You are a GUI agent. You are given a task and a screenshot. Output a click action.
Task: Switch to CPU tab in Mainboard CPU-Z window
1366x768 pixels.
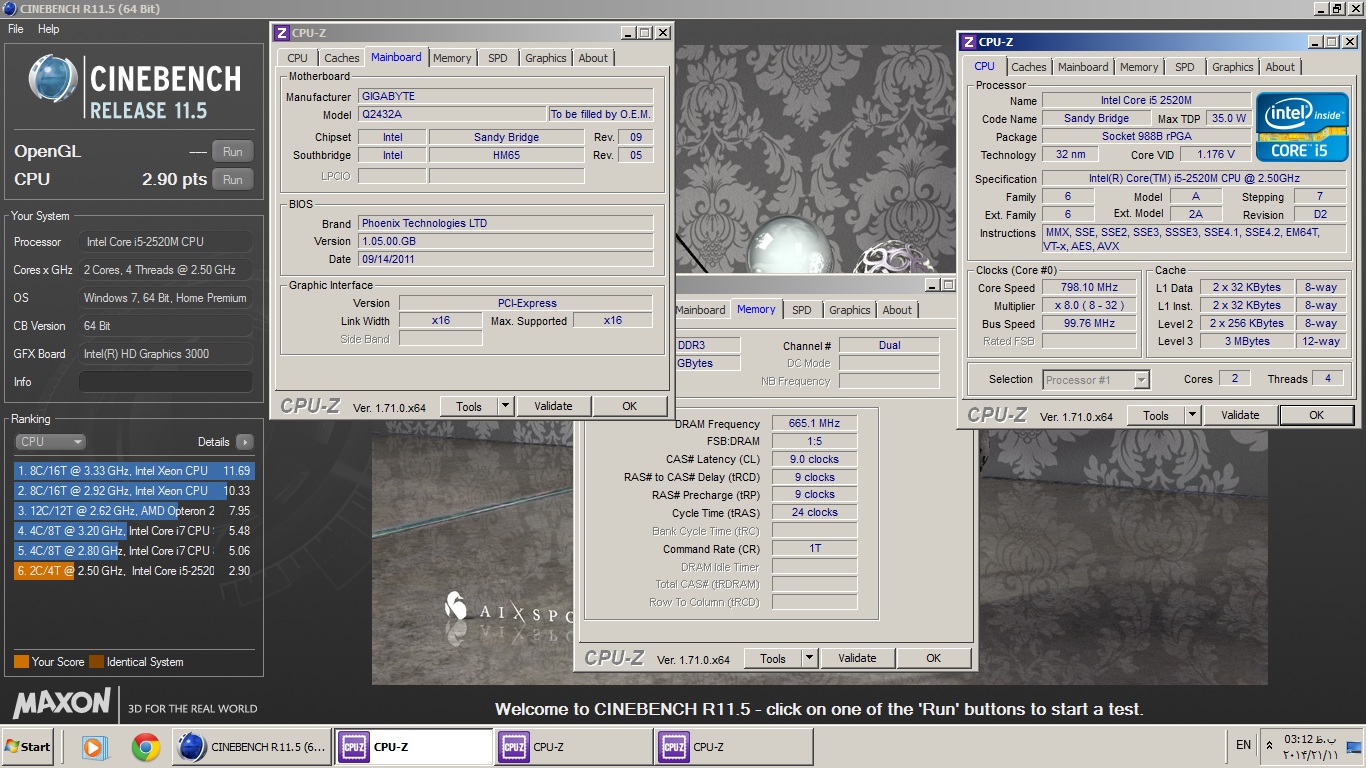(298, 58)
